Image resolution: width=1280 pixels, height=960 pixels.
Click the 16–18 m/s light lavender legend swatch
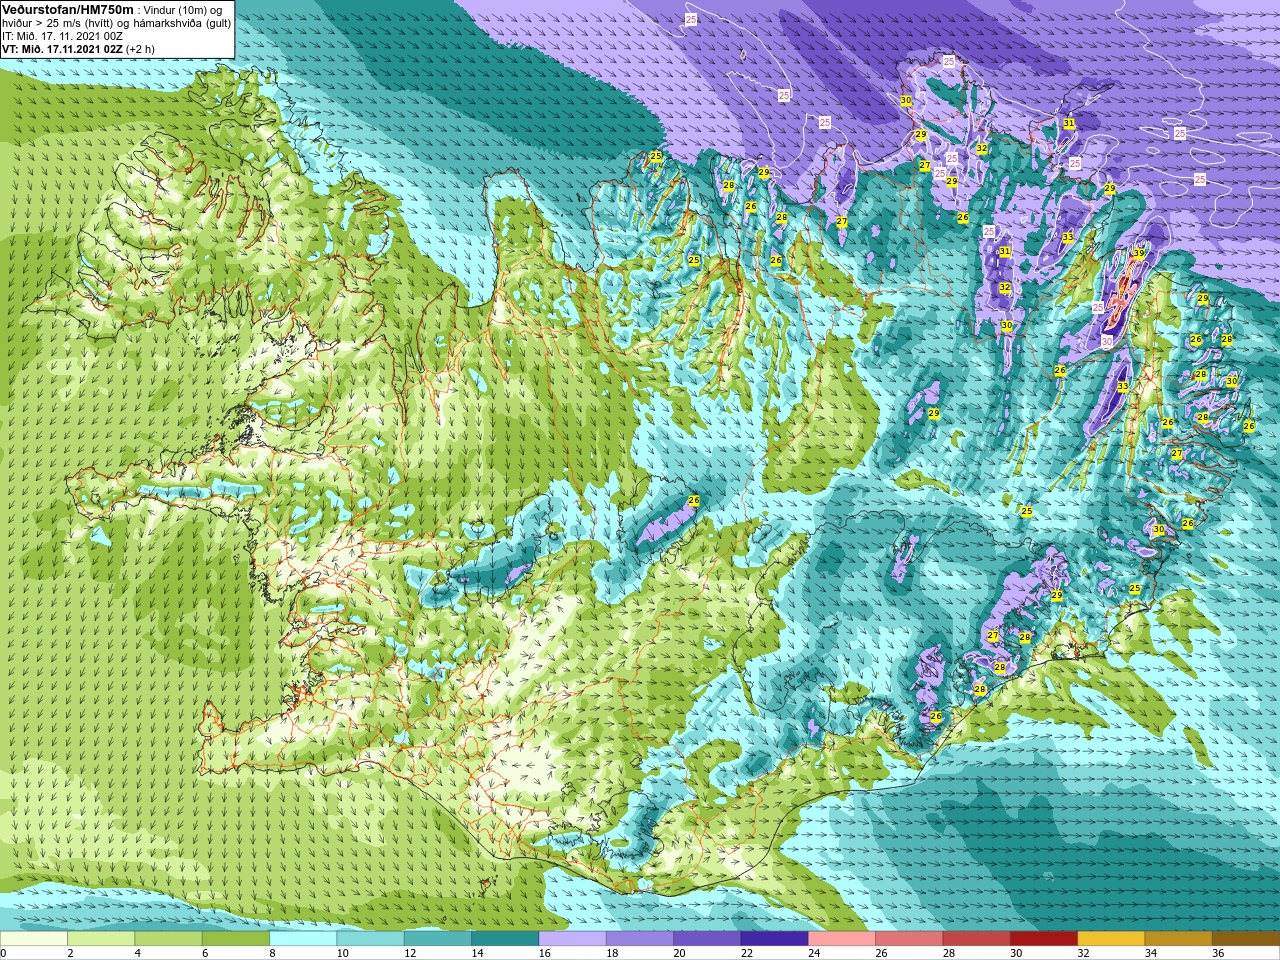click(x=572, y=939)
